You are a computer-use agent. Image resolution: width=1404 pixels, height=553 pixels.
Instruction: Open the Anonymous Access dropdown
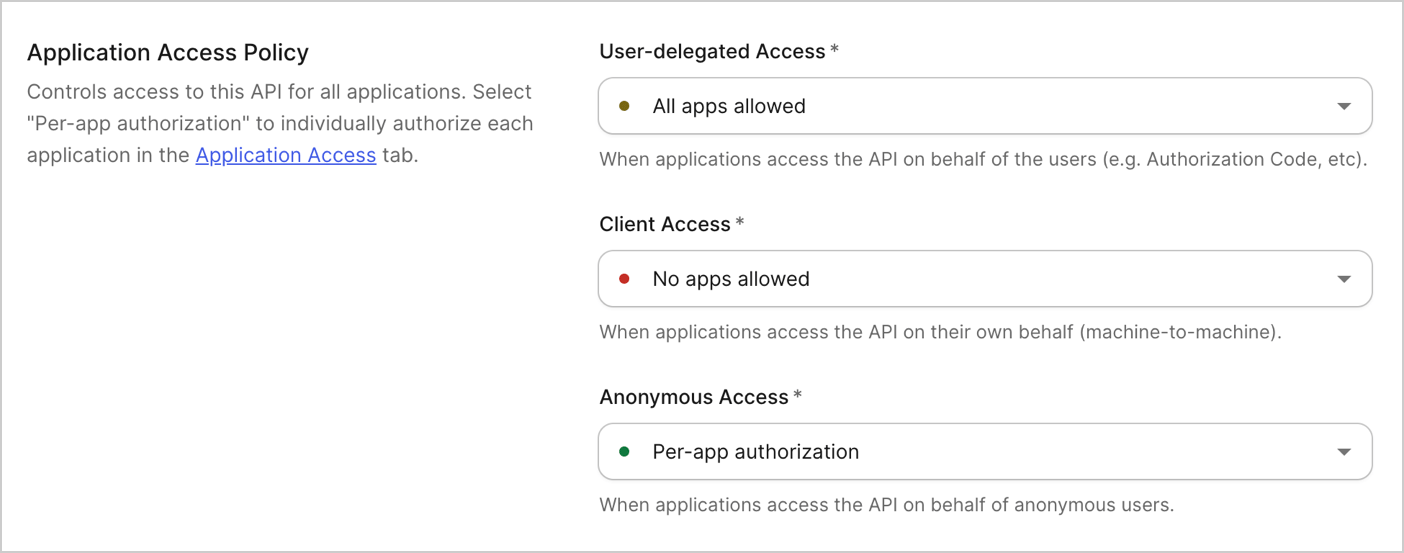coord(985,452)
